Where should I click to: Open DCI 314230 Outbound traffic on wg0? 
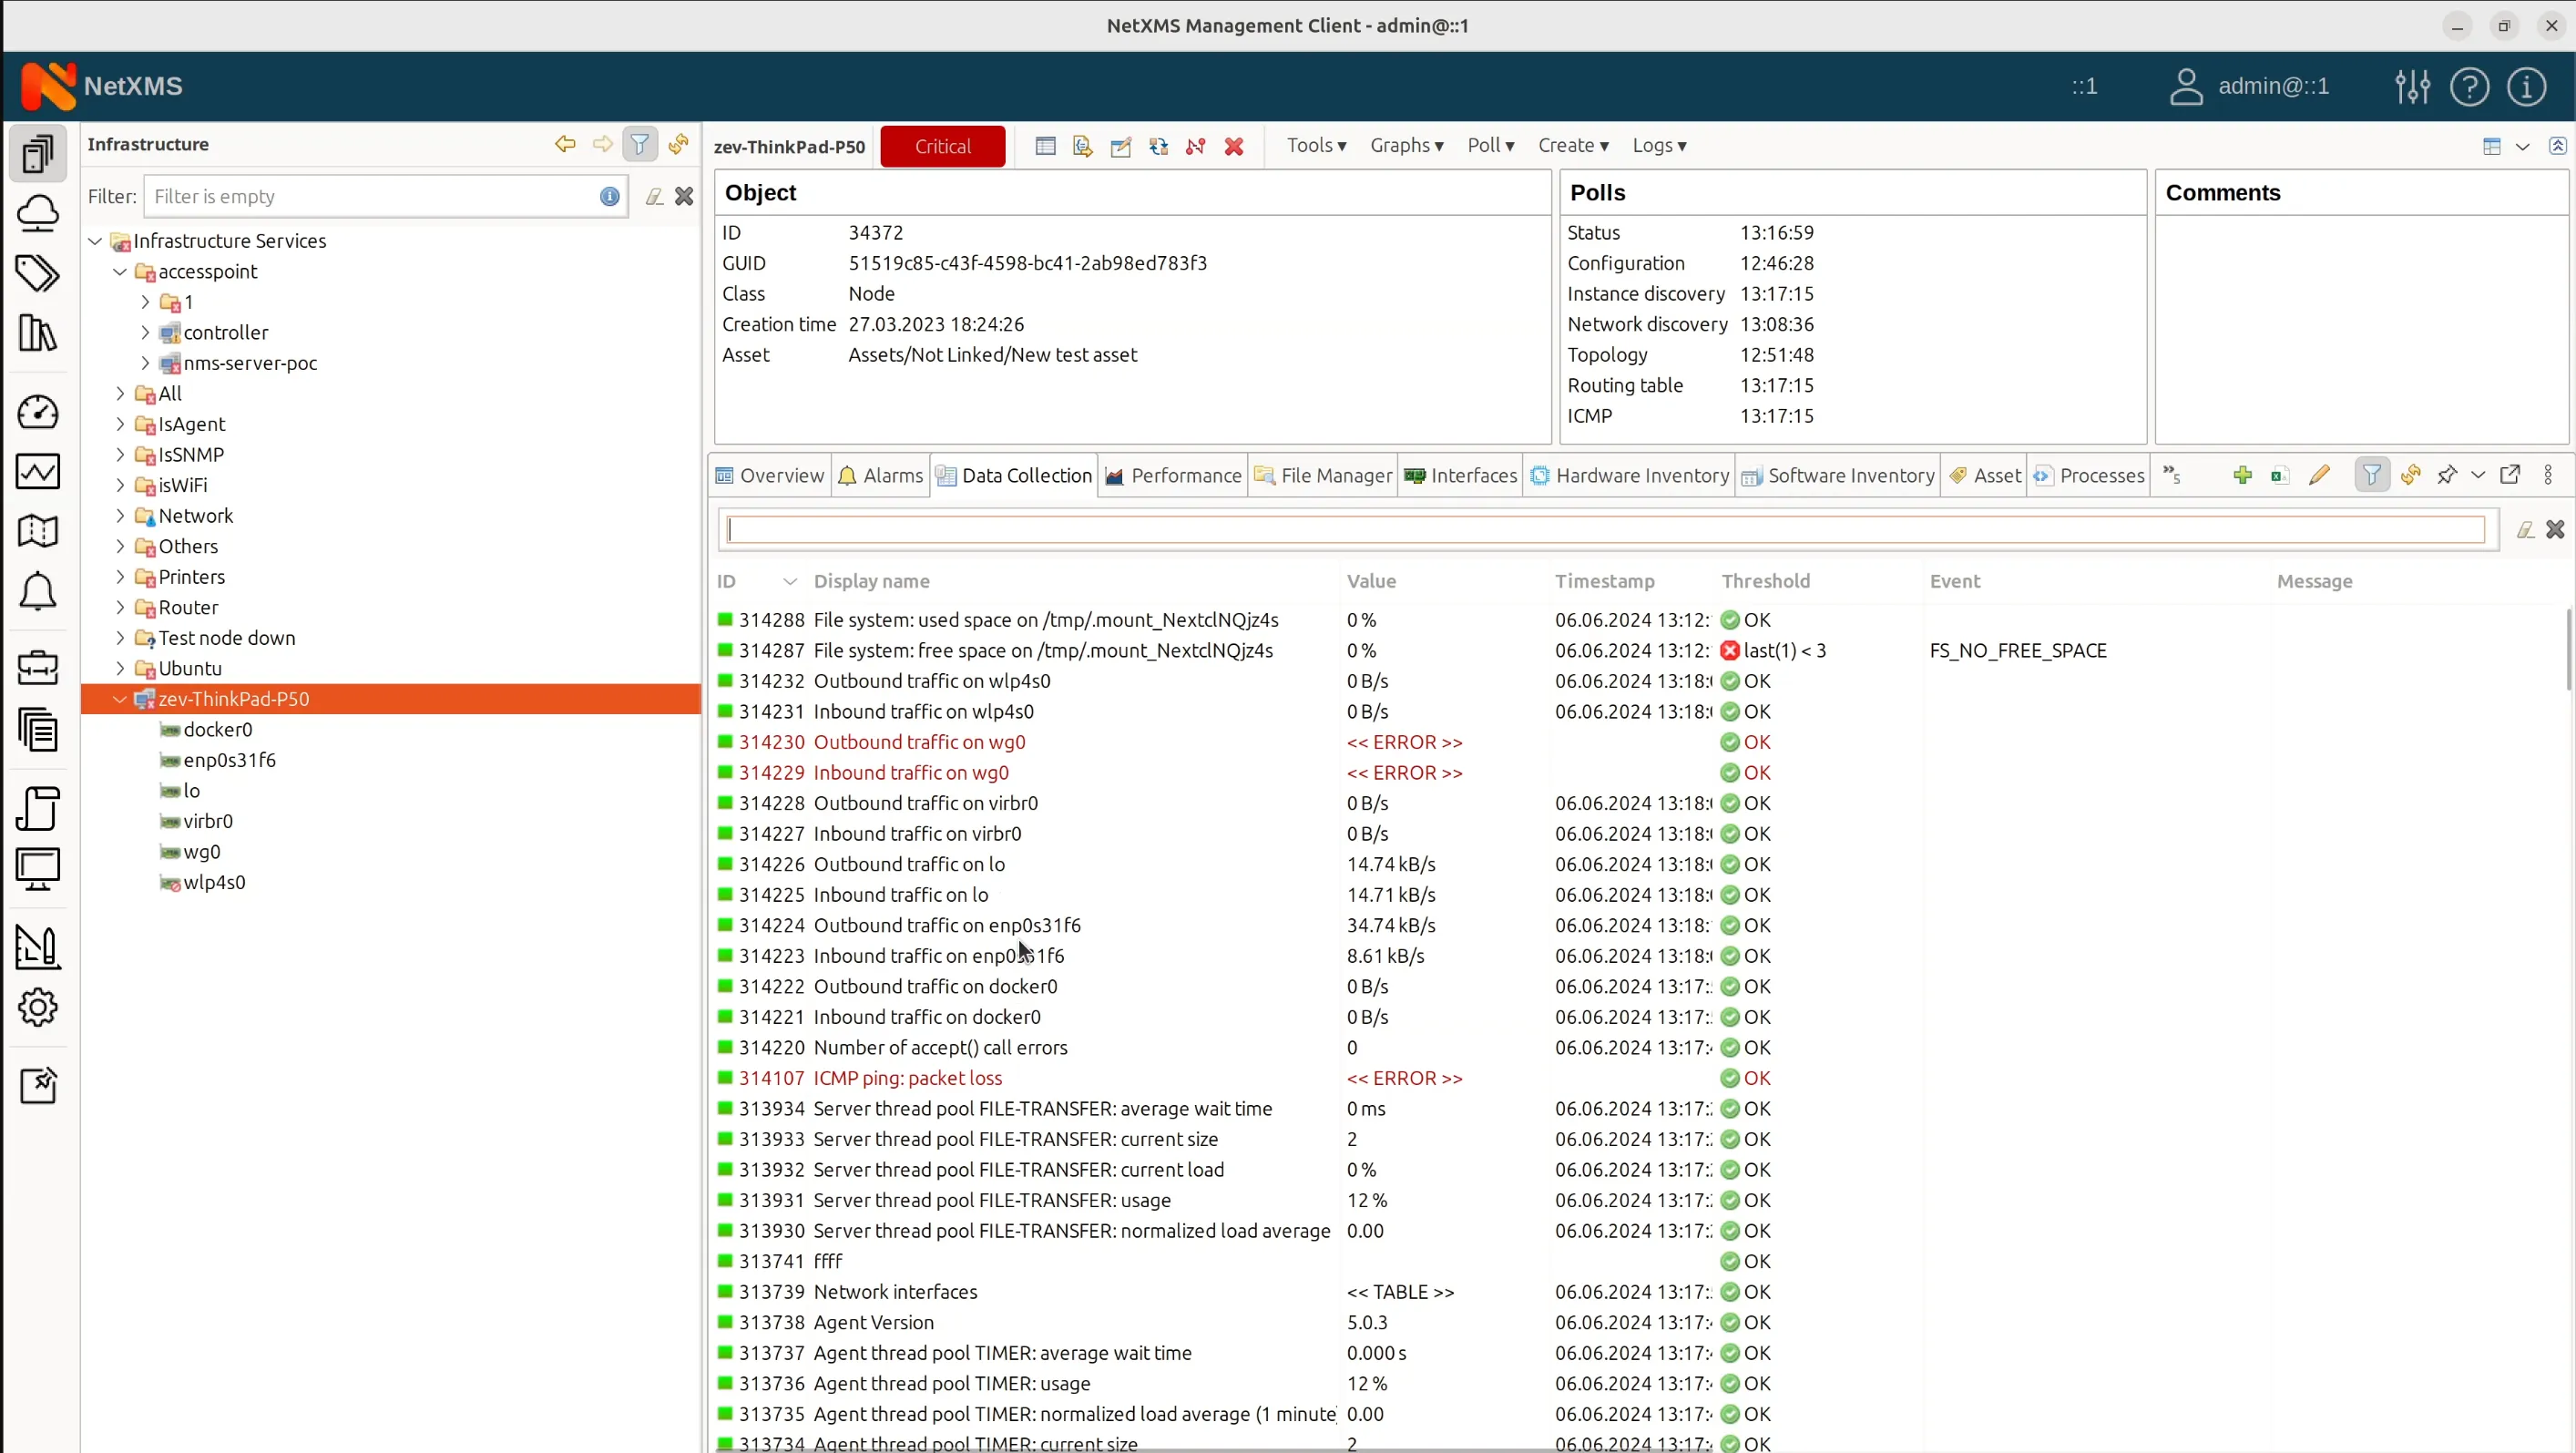919,742
